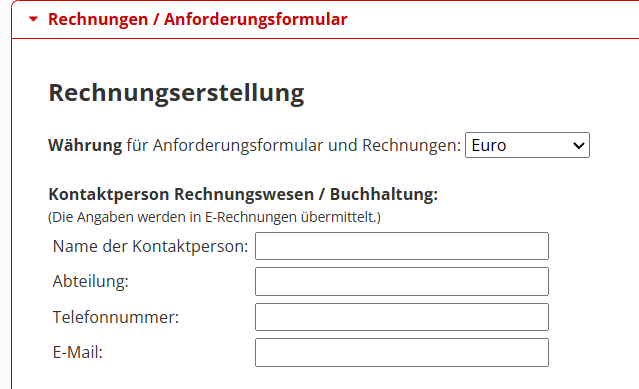Click Anforderungsformular in the red section header
This screenshot has height=389, width=639.
(256, 19)
